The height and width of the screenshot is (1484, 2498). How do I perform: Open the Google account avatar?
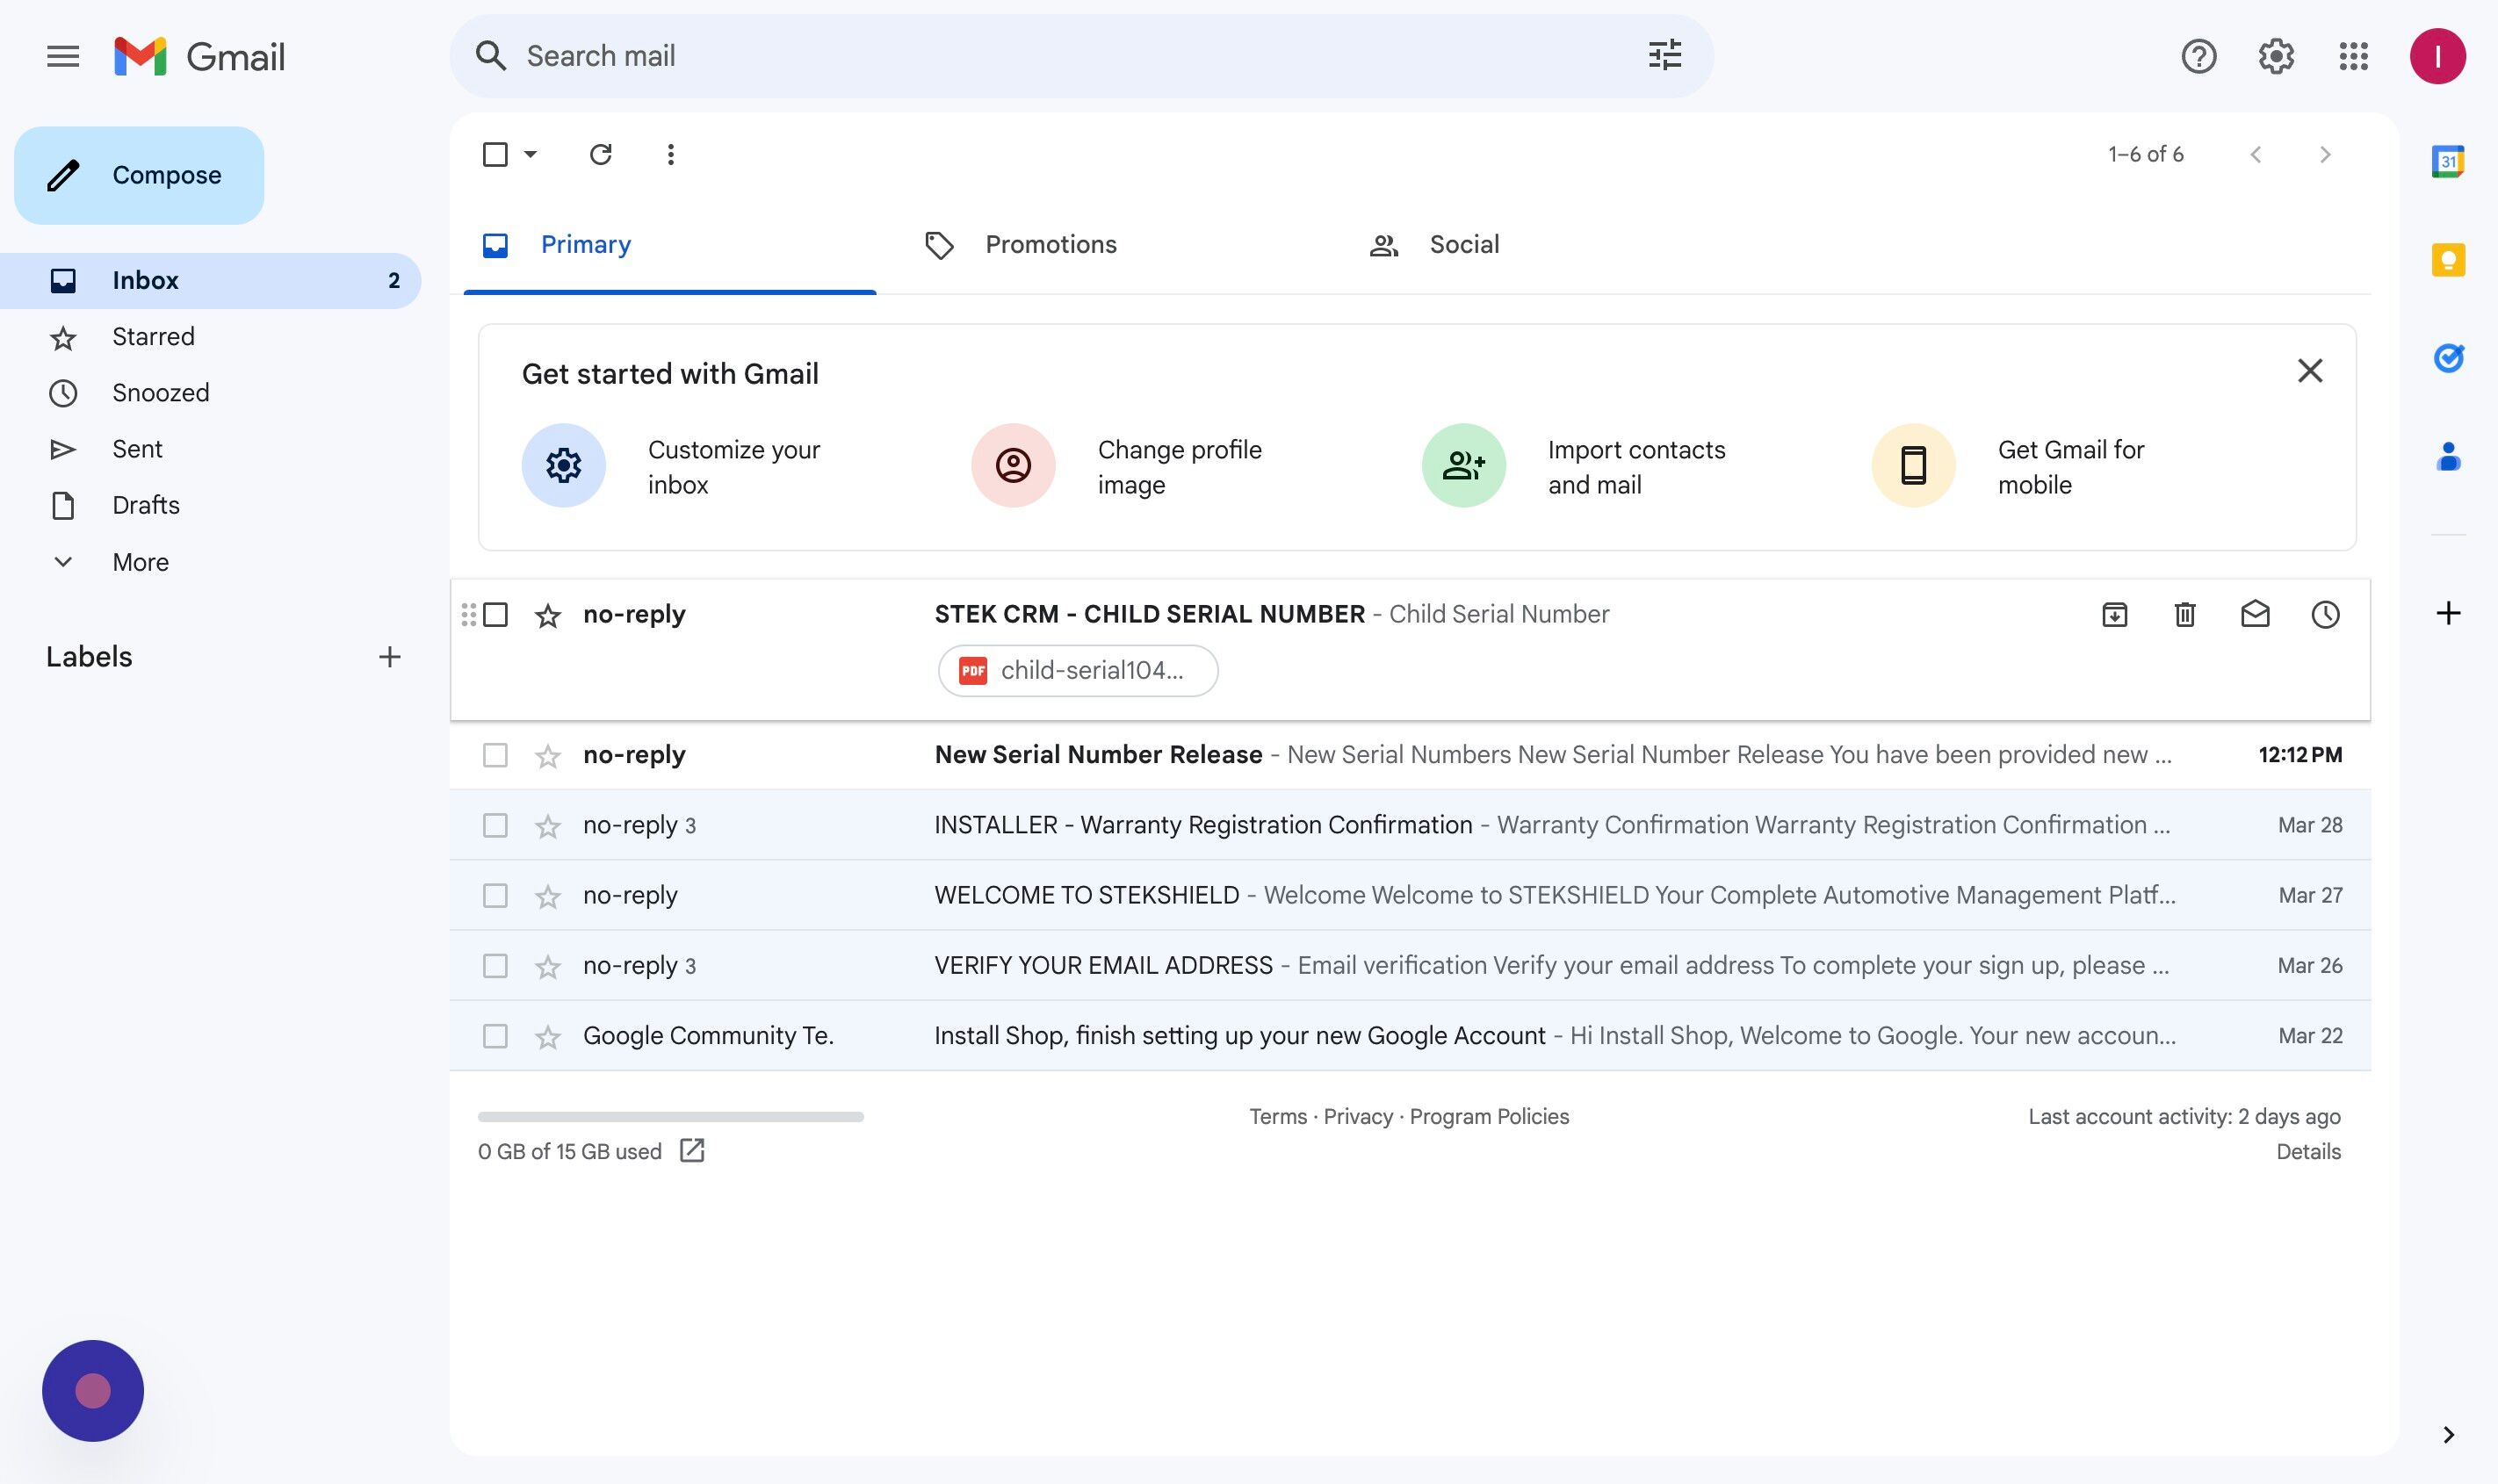coord(2437,56)
